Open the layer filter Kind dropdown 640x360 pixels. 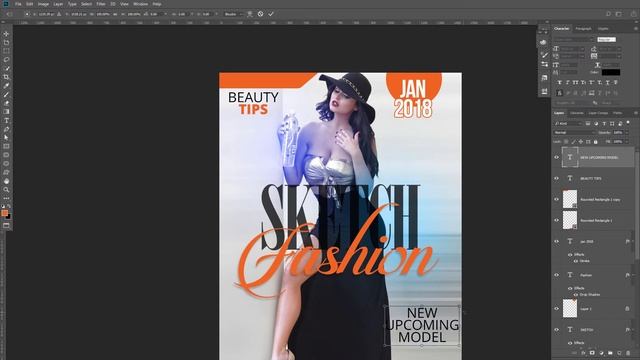(x=567, y=124)
